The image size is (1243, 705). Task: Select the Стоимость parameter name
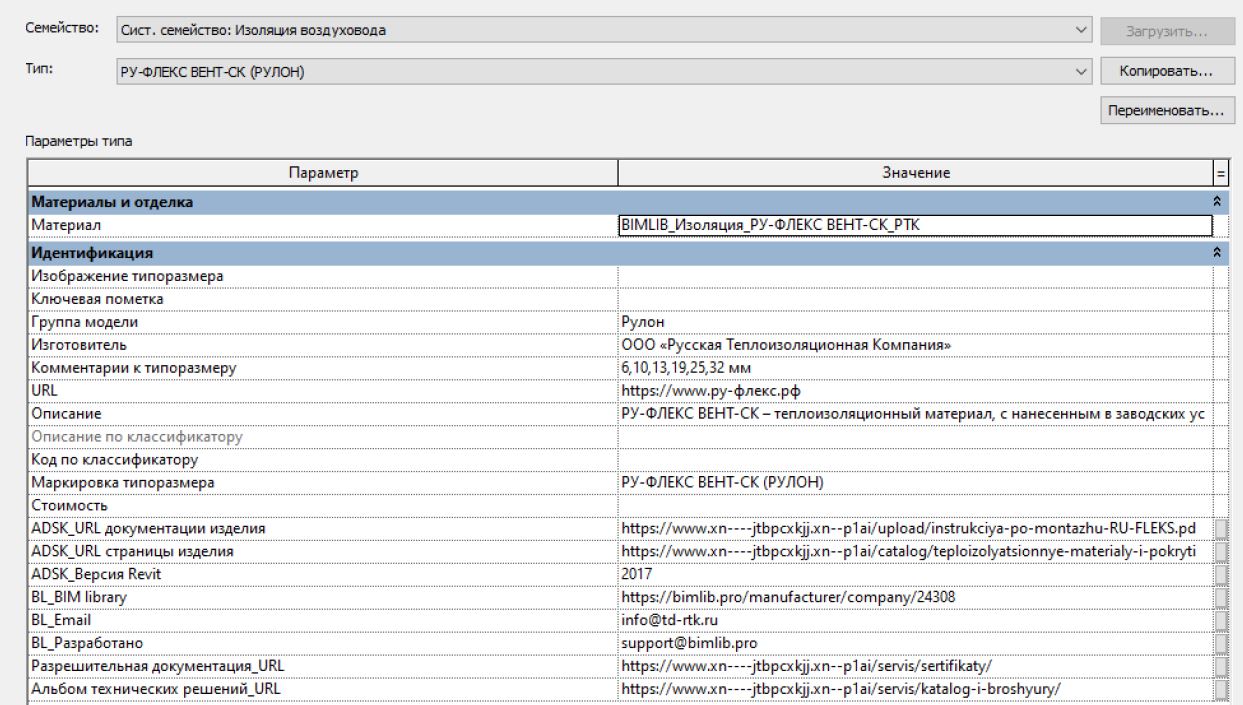(69, 507)
